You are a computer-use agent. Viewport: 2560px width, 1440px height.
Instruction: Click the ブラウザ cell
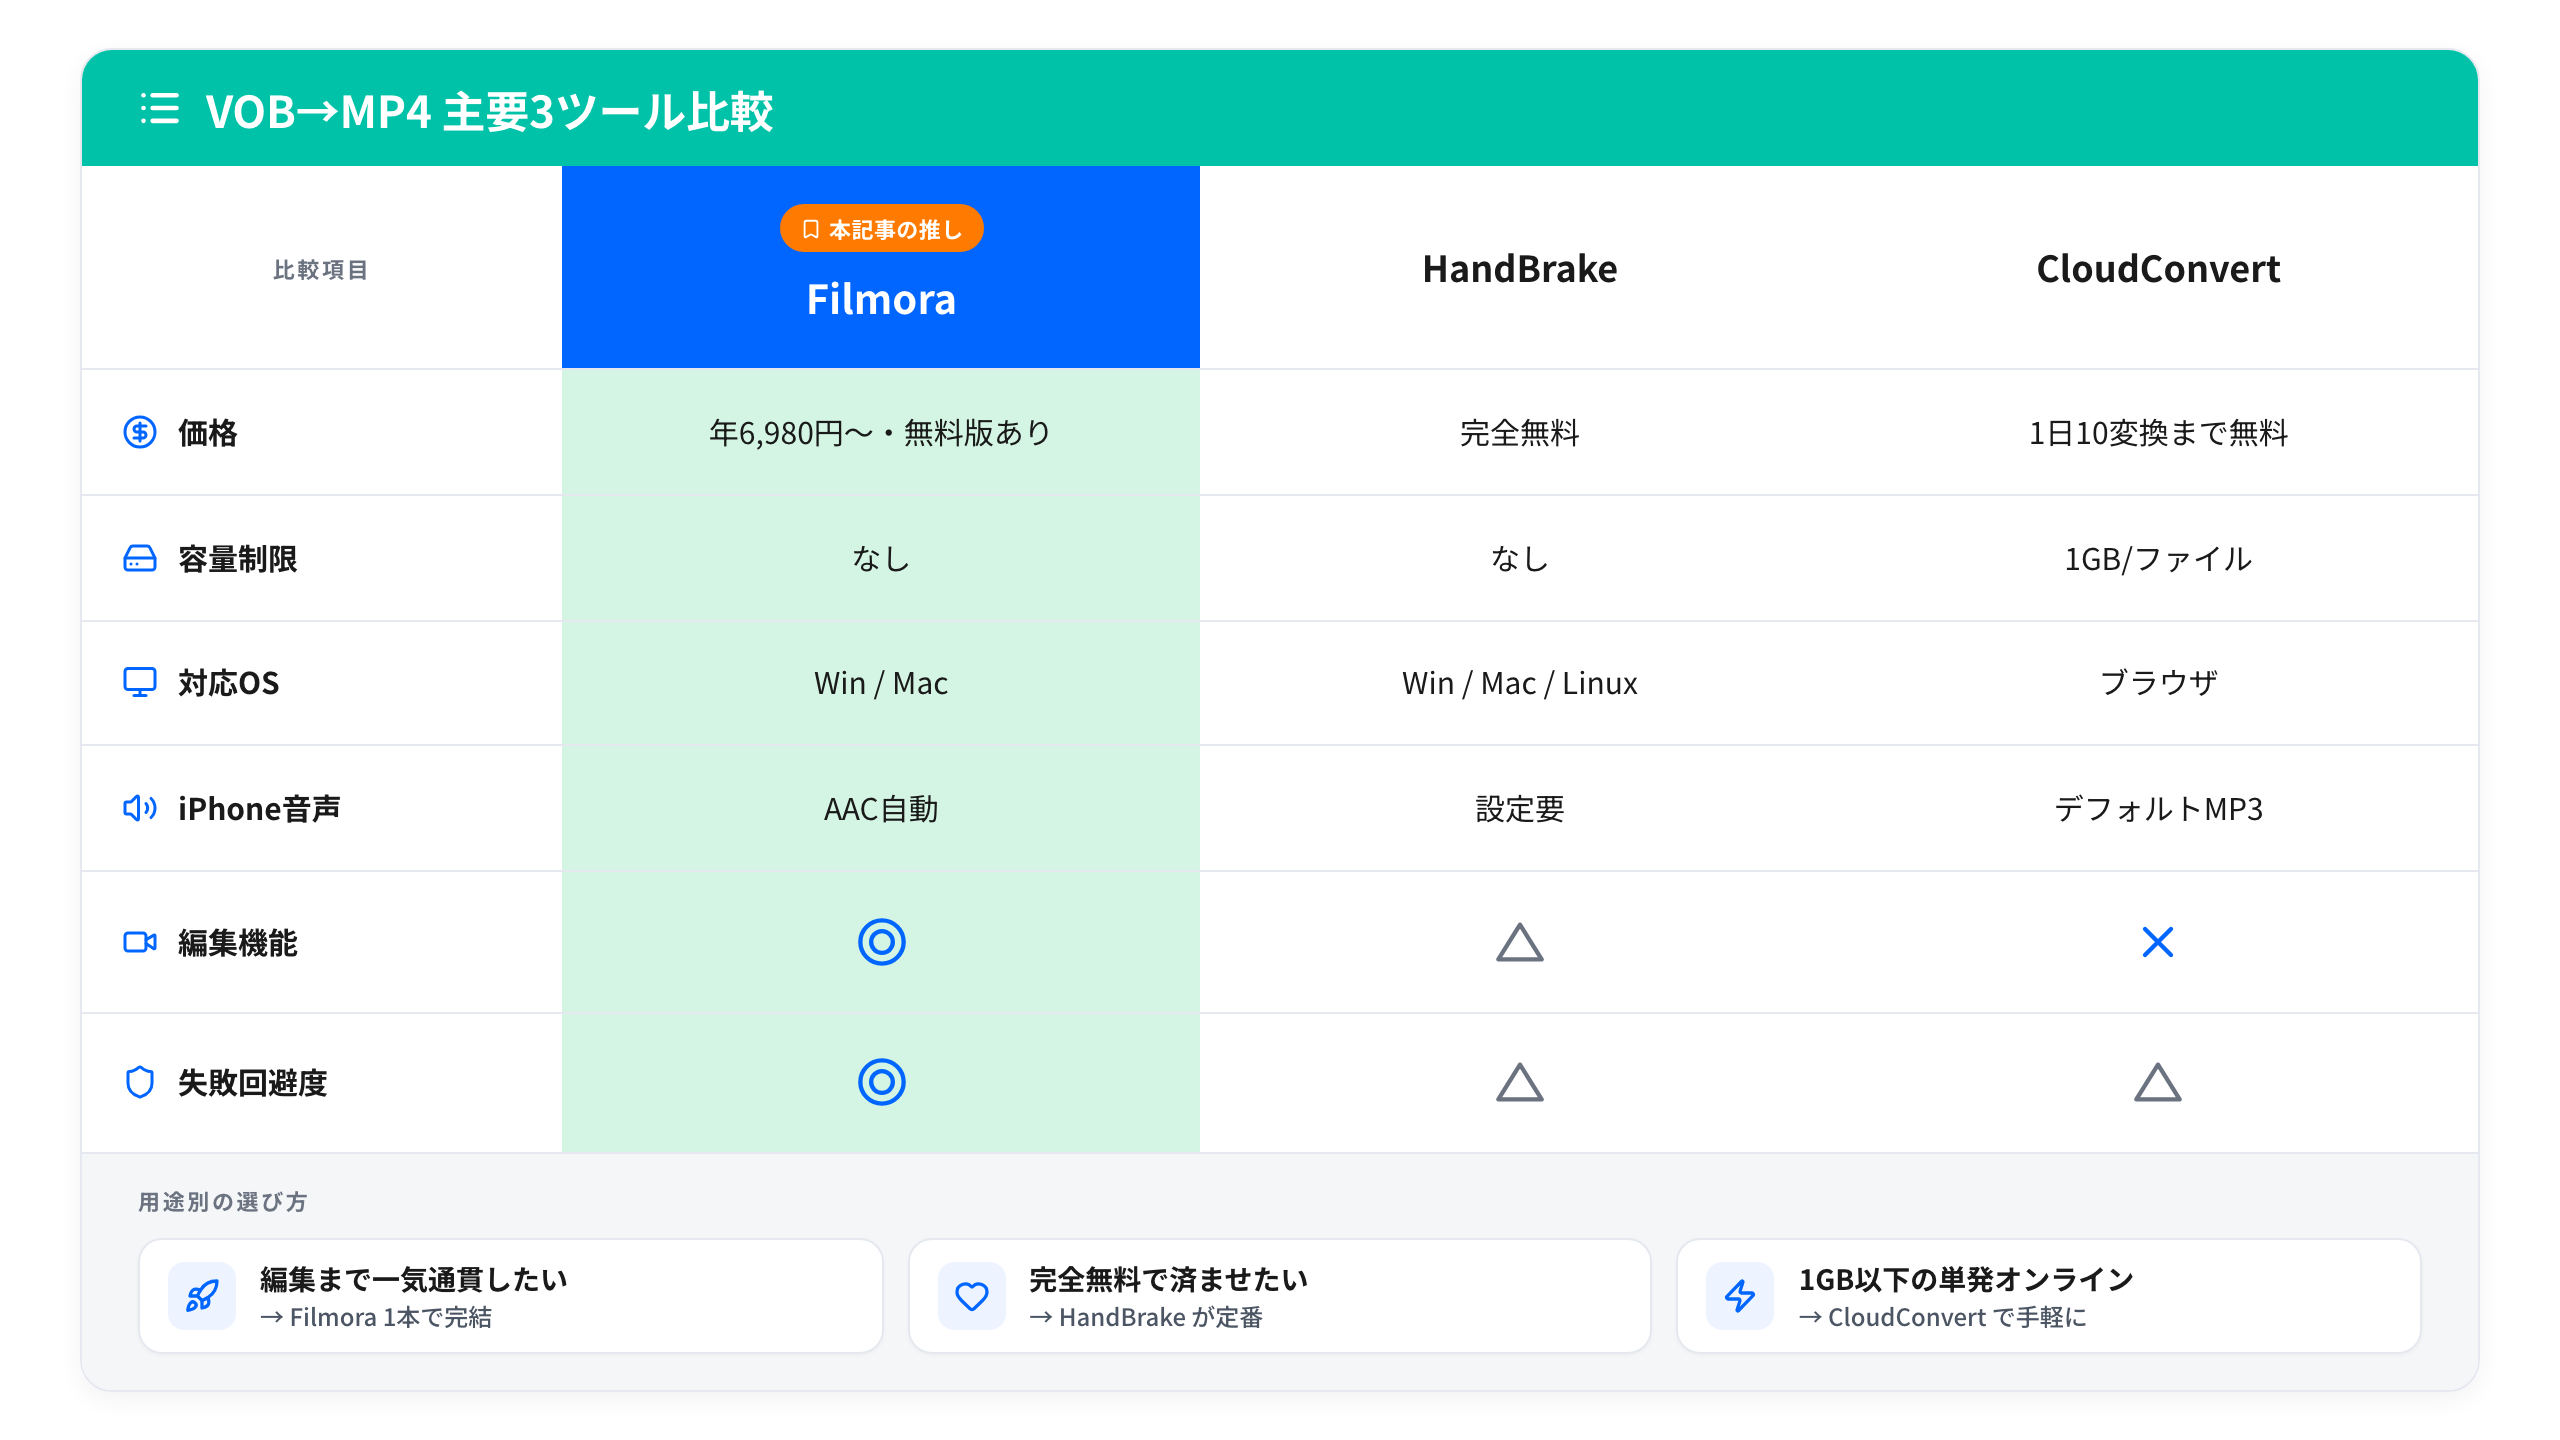pos(2158,683)
